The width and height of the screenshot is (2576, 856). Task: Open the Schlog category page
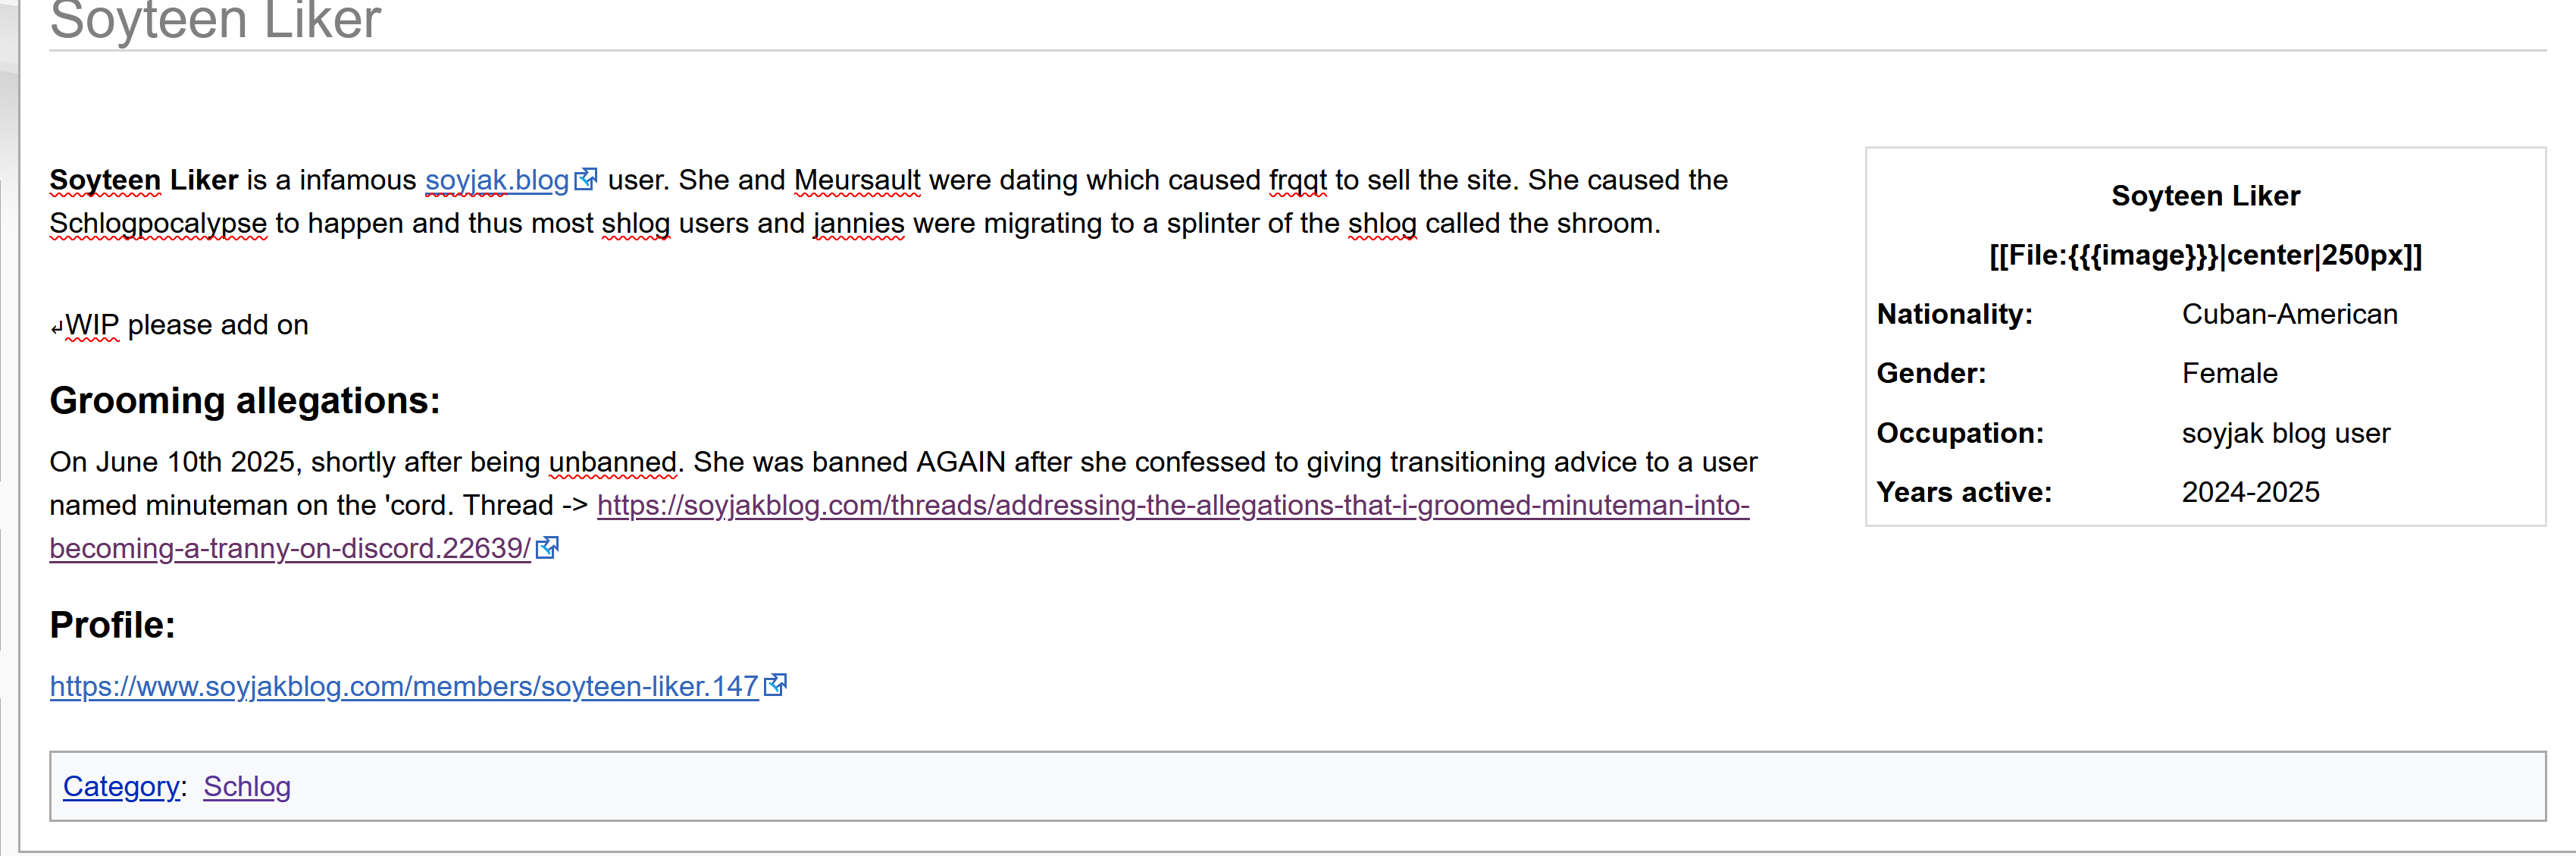(247, 787)
